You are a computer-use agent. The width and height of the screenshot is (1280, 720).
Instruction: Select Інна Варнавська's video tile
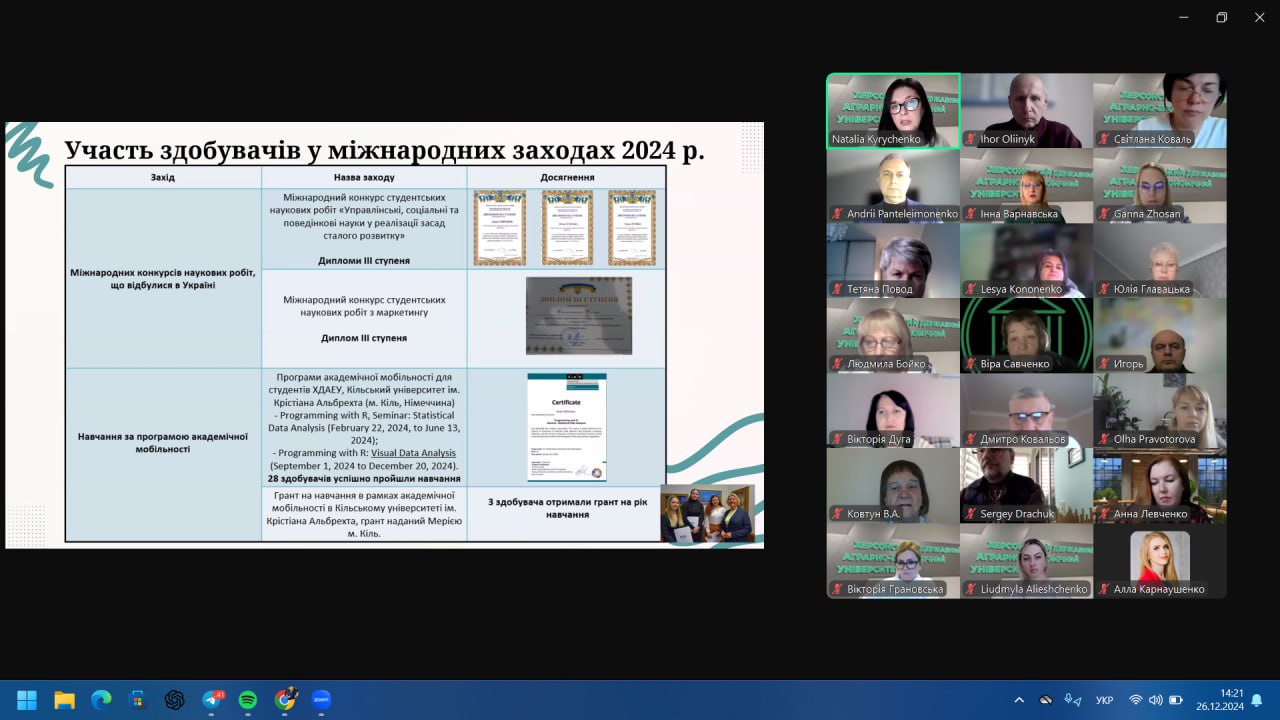1026,186
